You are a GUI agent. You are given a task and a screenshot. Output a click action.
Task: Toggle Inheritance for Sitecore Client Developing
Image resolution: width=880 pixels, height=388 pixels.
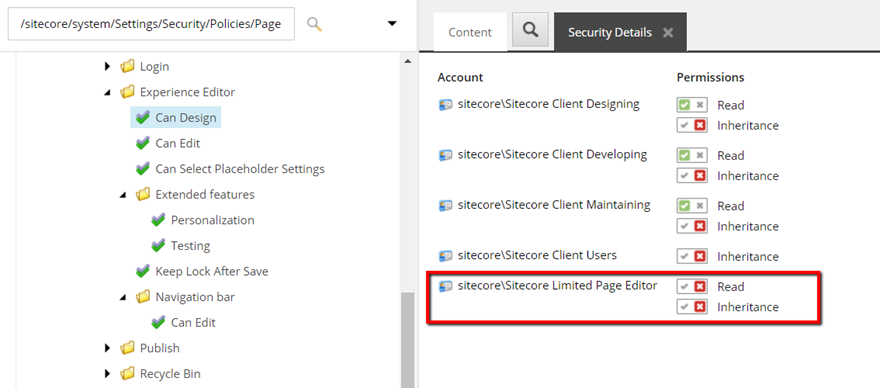pos(691,176)
